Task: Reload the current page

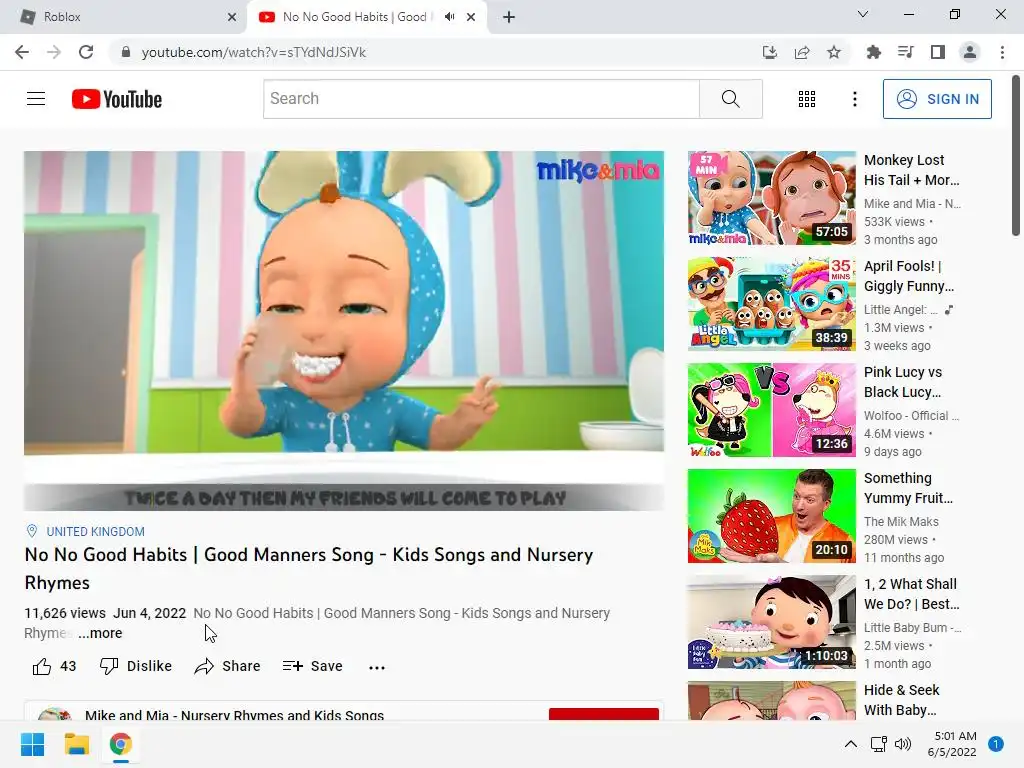Action: (86, 52)
